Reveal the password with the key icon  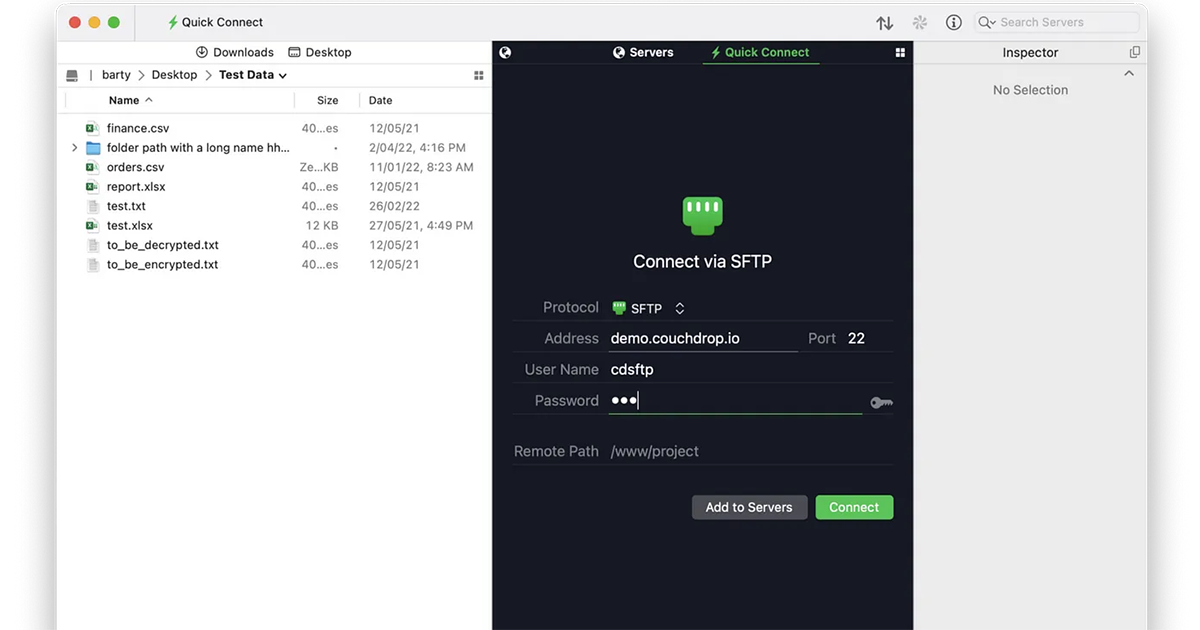881,401
